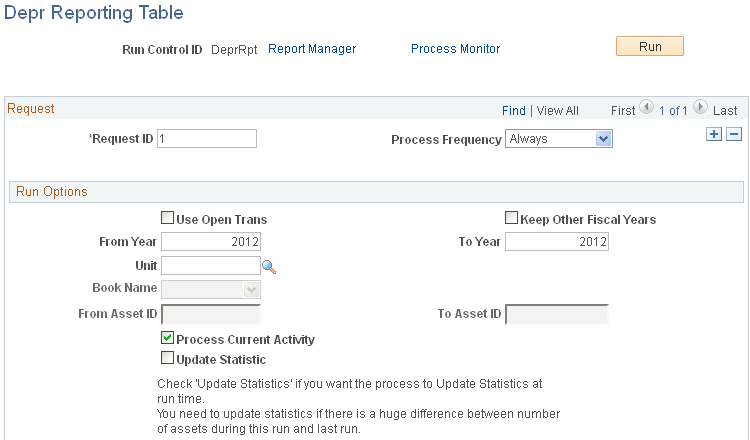Open the Process Frequency dropdown
750x440 pixels.
pyautogui.click(x=558, y=139)
